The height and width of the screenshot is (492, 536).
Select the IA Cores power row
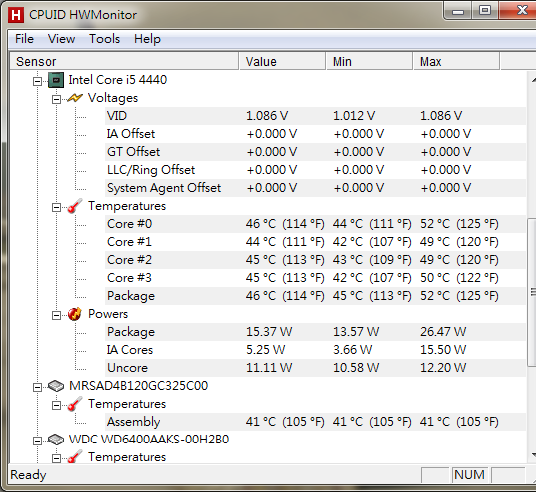point(315,350)
